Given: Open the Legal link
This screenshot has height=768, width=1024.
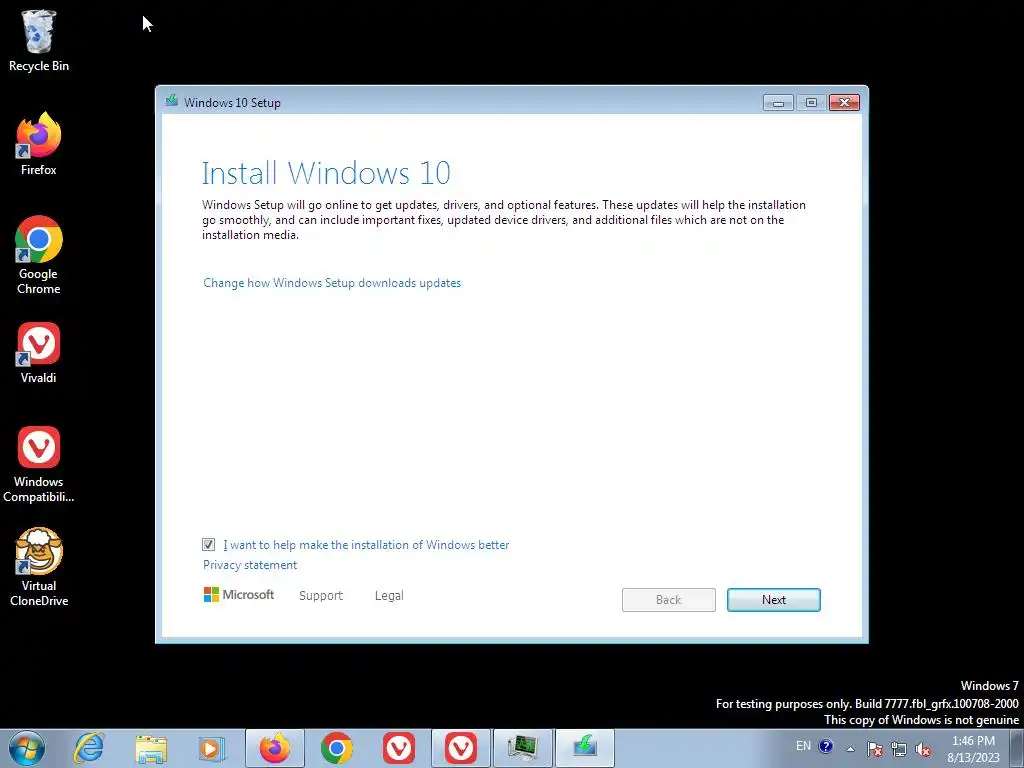Looking at the screenshot, I should pos(389,596).
